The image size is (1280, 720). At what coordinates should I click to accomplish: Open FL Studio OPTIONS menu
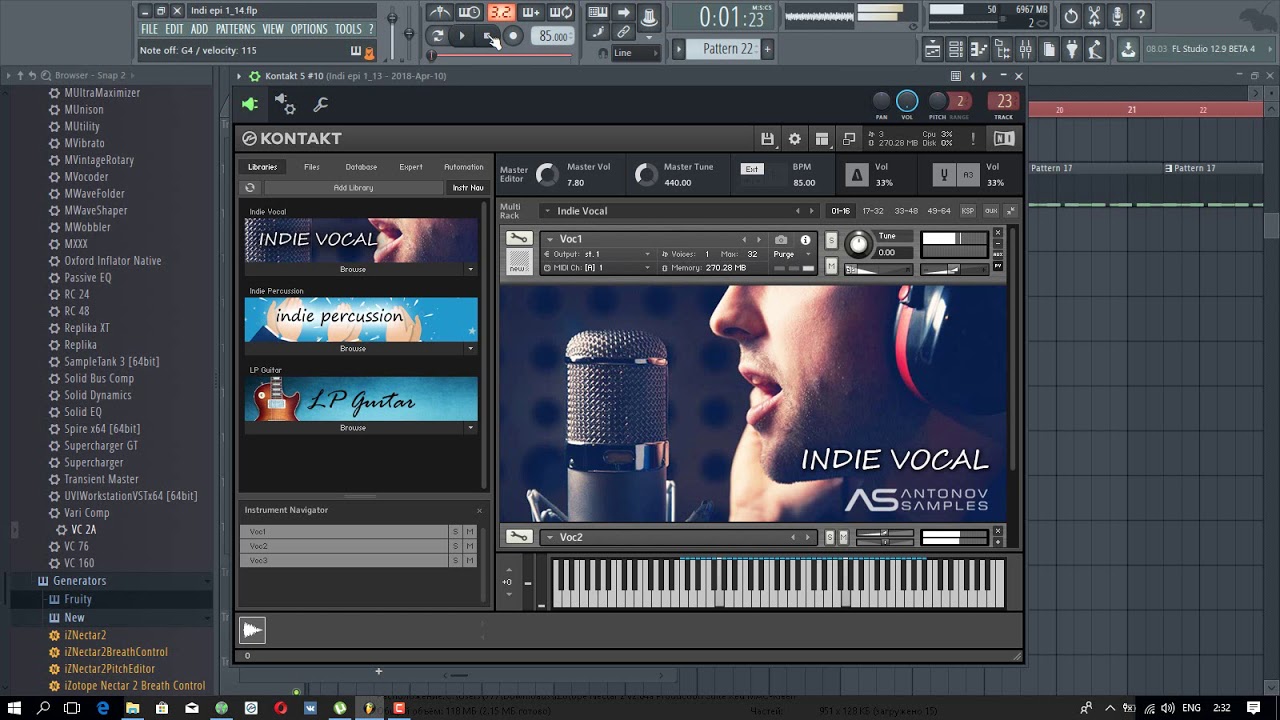[309, 29]
